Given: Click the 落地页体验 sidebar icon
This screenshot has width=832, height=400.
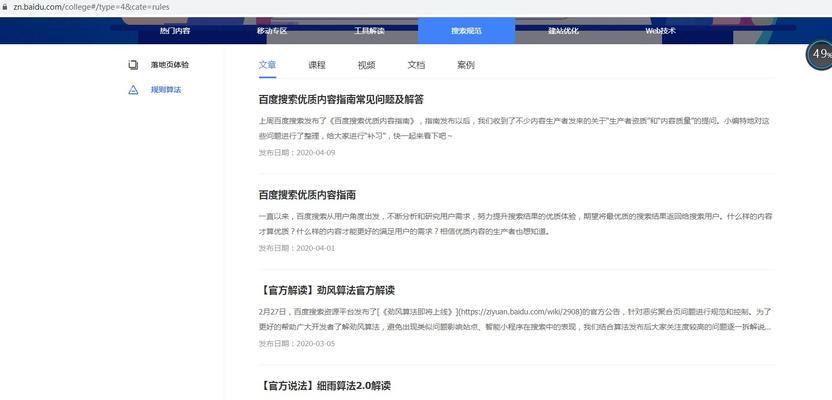Looking at the screenshot, I should click(133, 65).
